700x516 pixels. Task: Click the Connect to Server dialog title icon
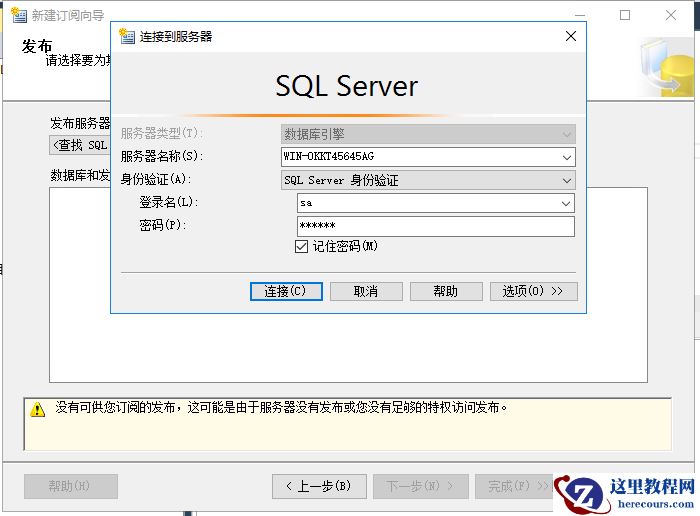(x=127, y=36)
